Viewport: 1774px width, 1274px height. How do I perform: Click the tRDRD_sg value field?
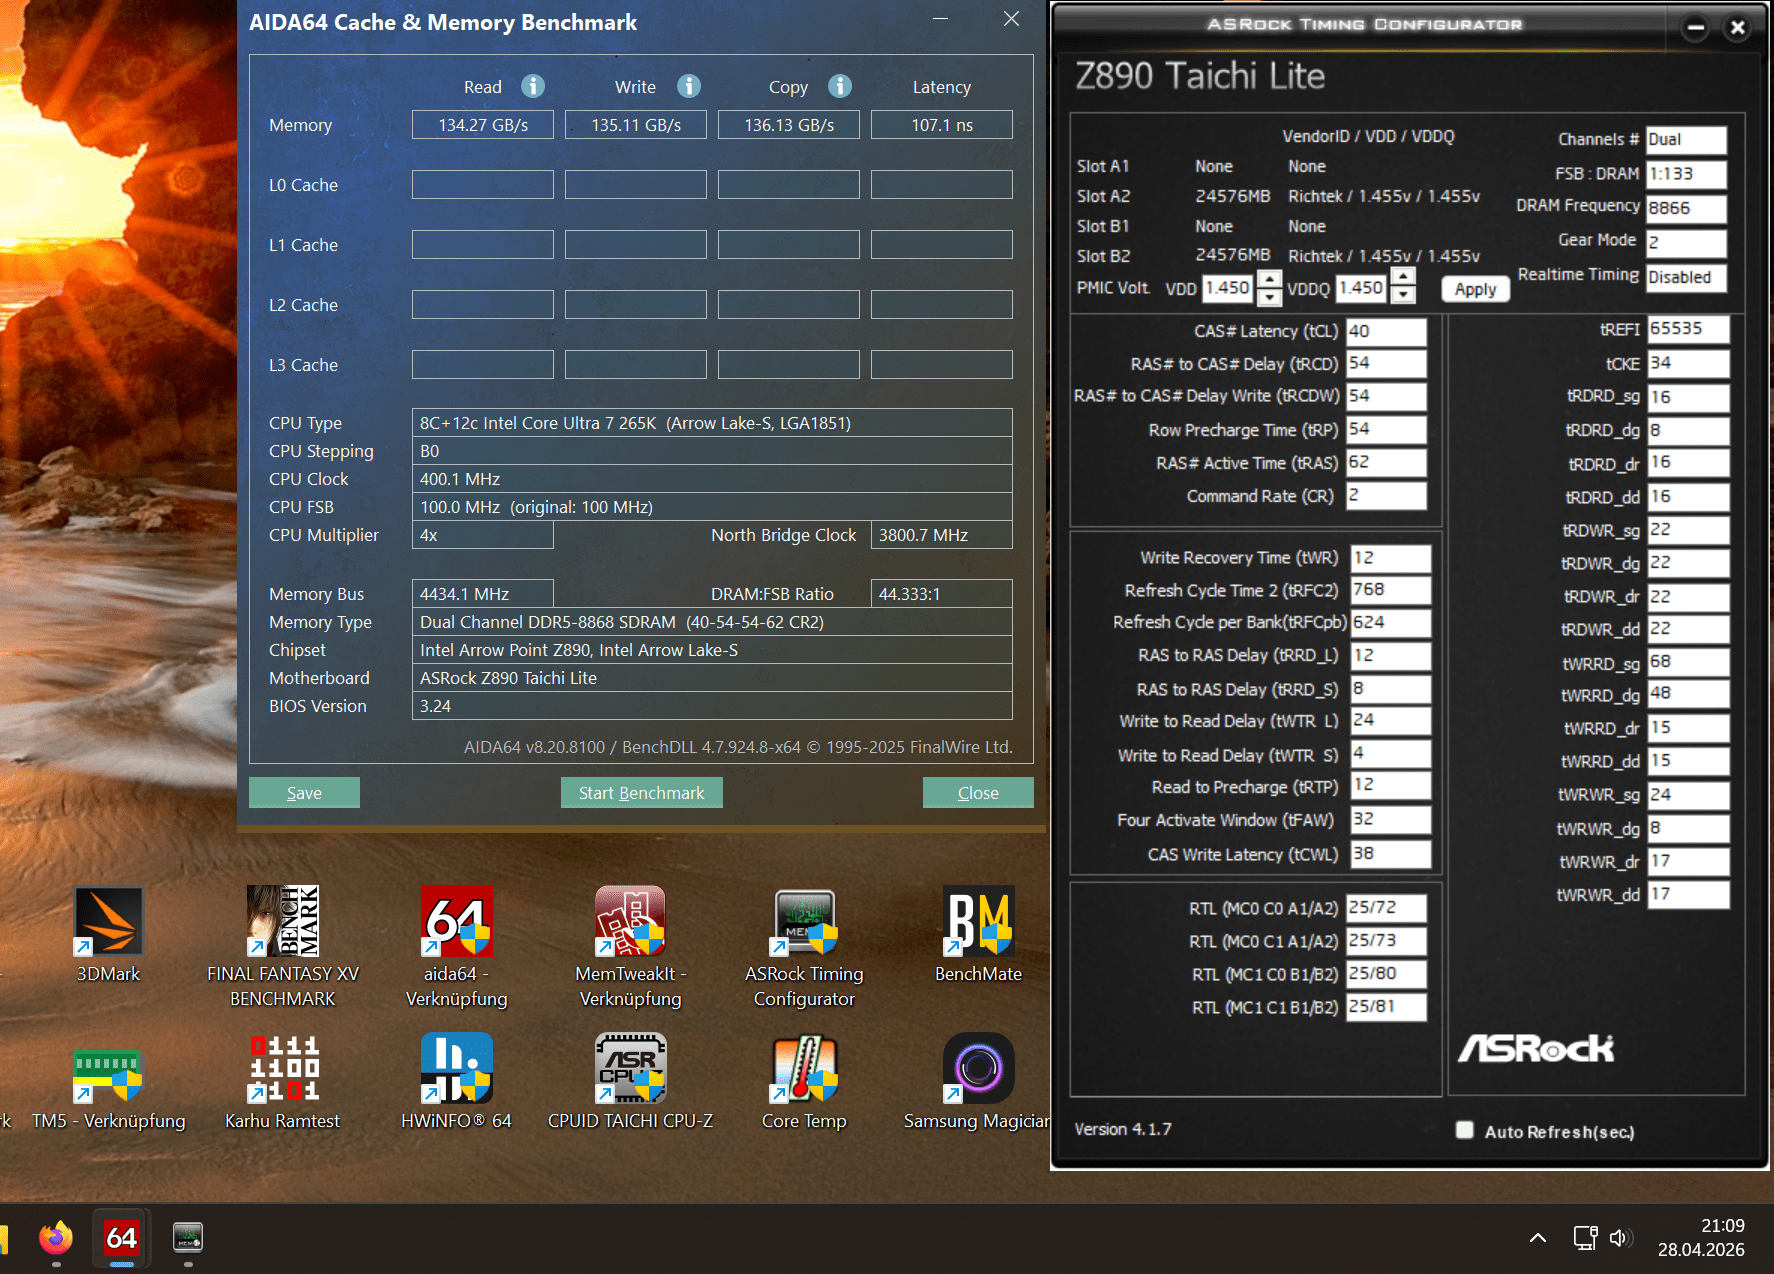click(x=1688, y=397)
